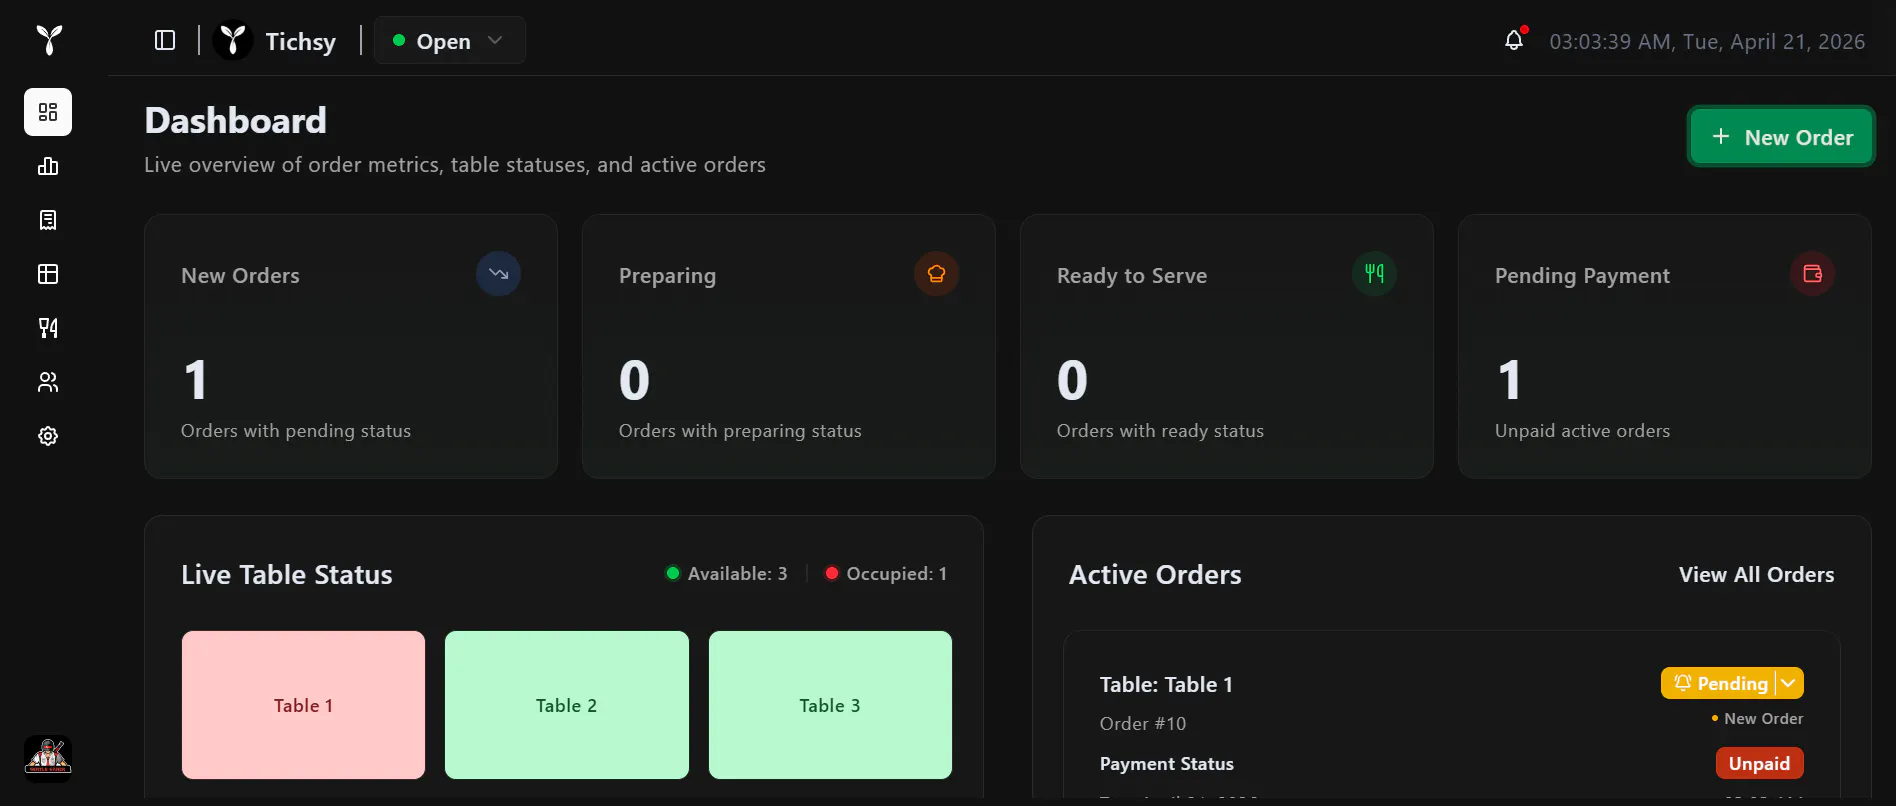Click the Unpaid payment badge
This screenshot has height=806, width=1896.
(x=1759, y=763)
